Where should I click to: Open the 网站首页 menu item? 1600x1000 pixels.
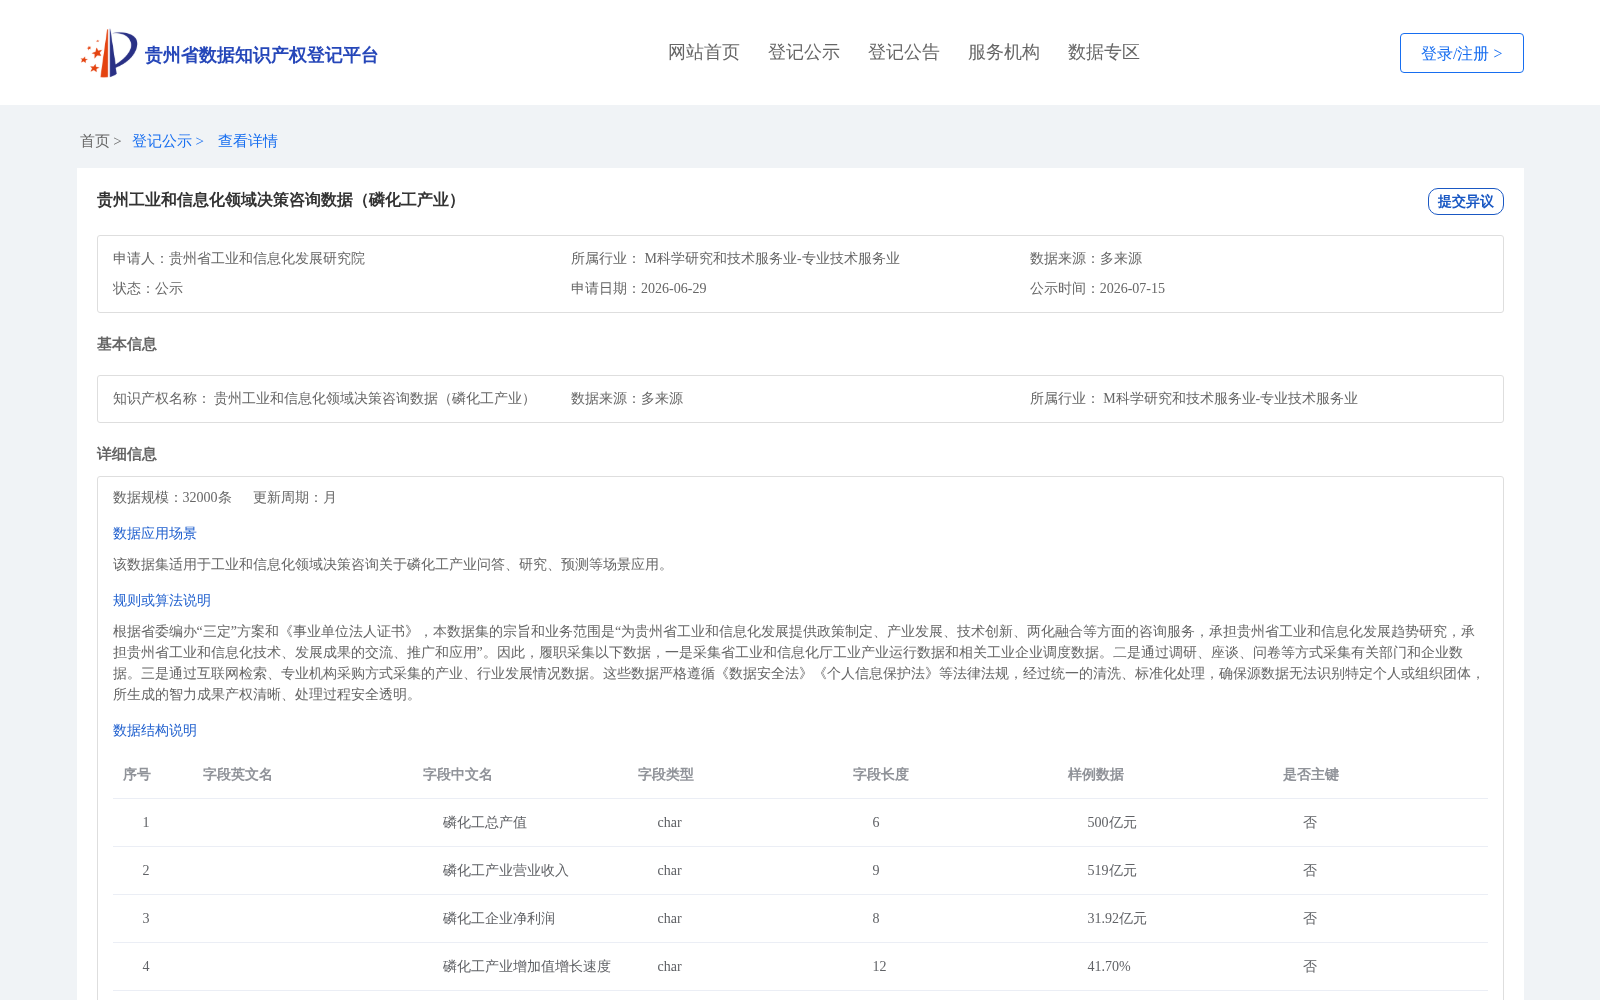tap(704, 52)
